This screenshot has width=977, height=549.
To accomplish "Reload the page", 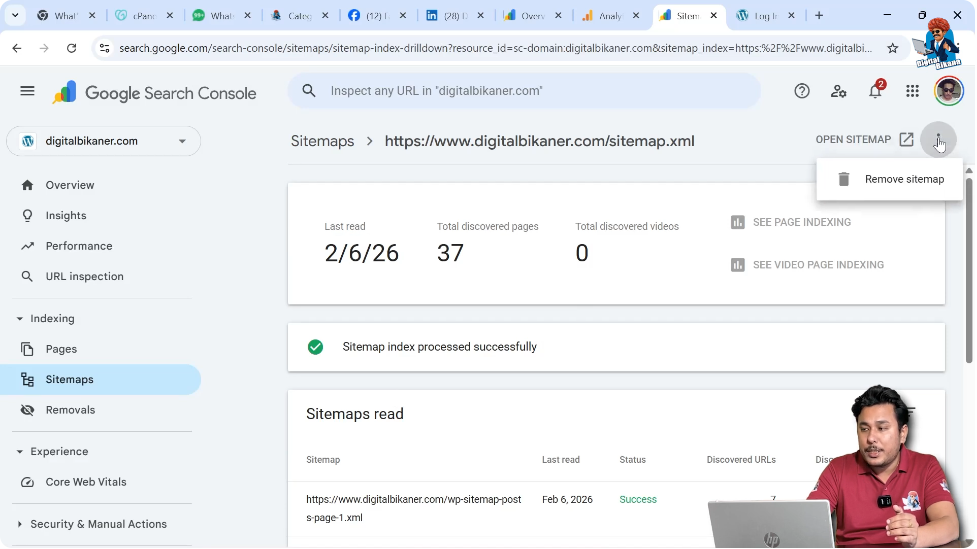I will pos(71,48).
